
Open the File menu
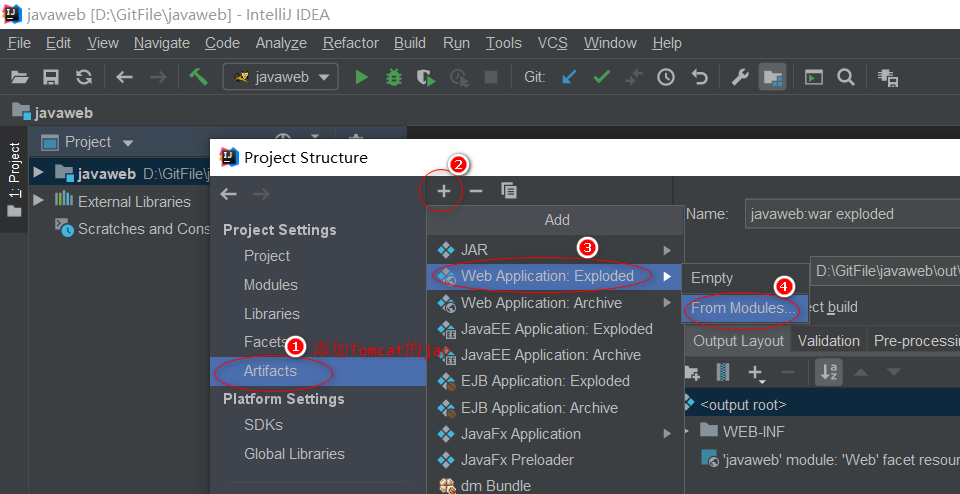pos(19,43)
